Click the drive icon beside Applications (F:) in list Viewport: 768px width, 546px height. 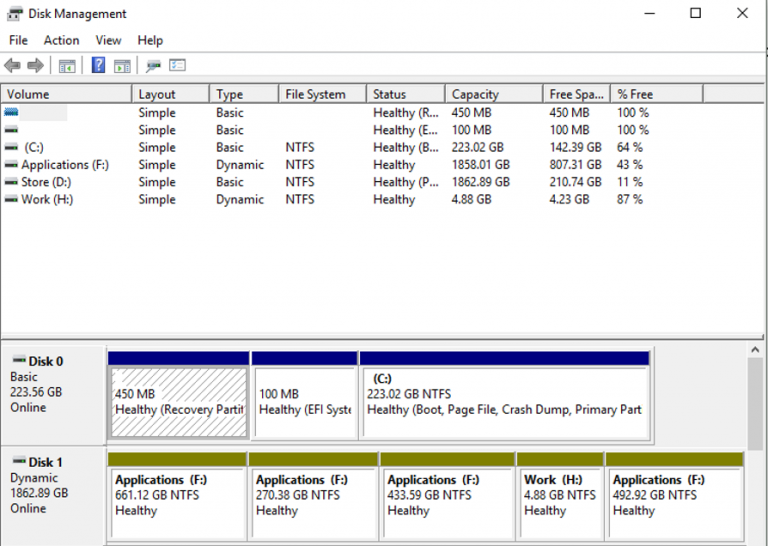pyautogui.click(x=11, y=165)
